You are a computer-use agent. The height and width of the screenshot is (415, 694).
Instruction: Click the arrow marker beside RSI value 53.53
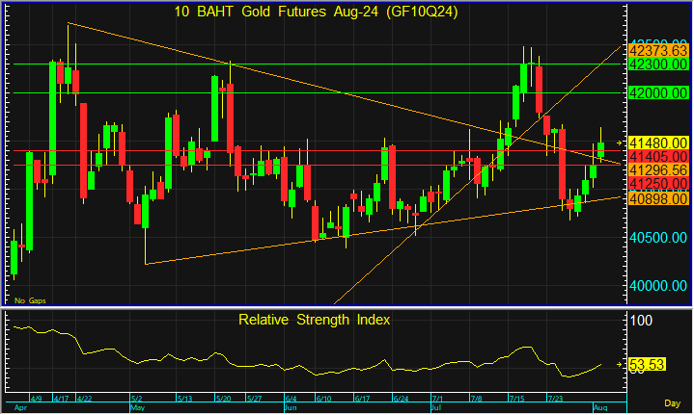point(619,365)
